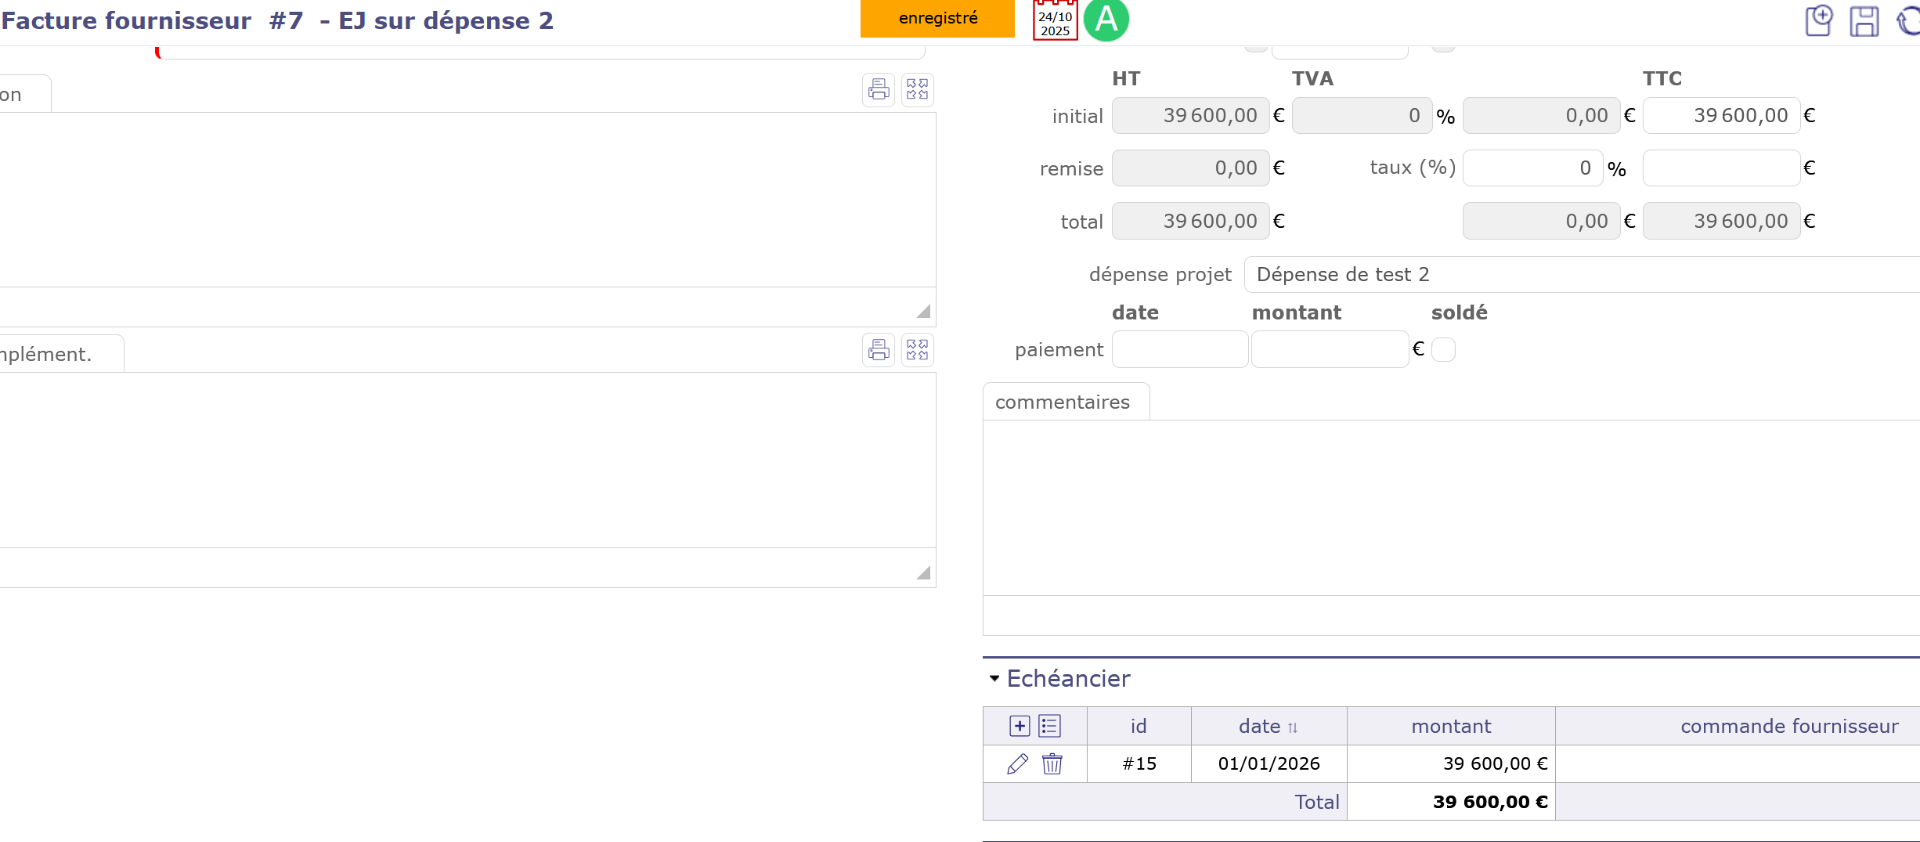Expand the upper text editor to fullscreen
Image resolution: width=1920 pixels, height=842 pixels.
pos(917,90)
